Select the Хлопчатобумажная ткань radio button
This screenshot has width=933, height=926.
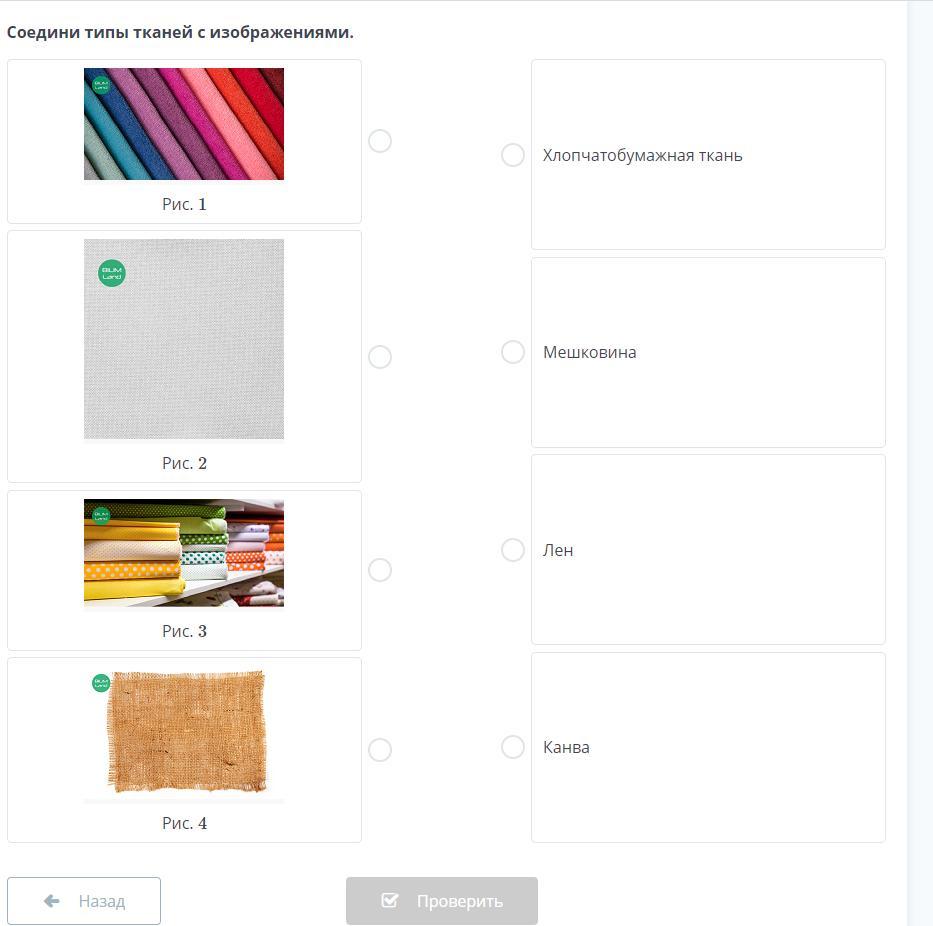(513, 155)
